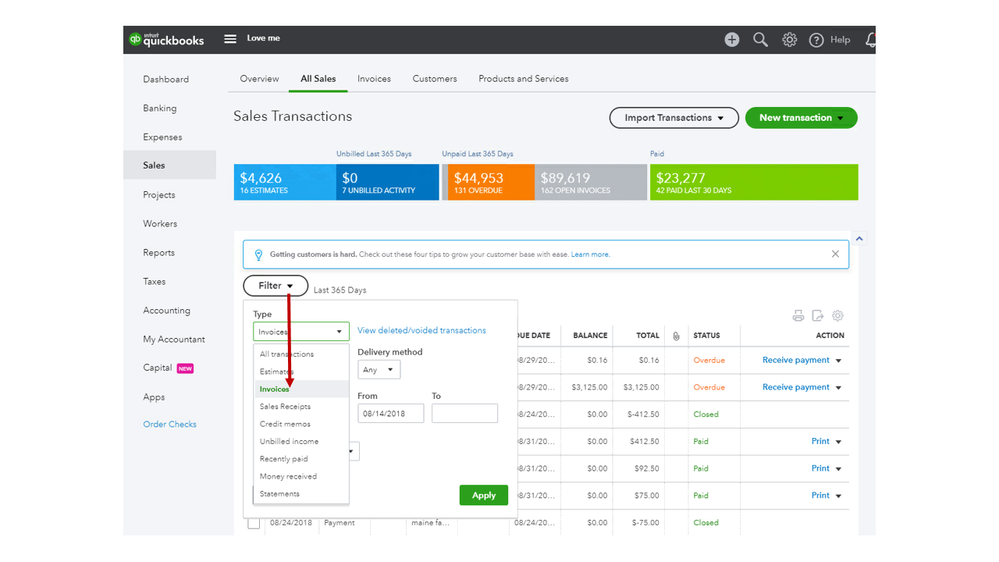Open arrow beside $92.50 Print action

point(838,469)
